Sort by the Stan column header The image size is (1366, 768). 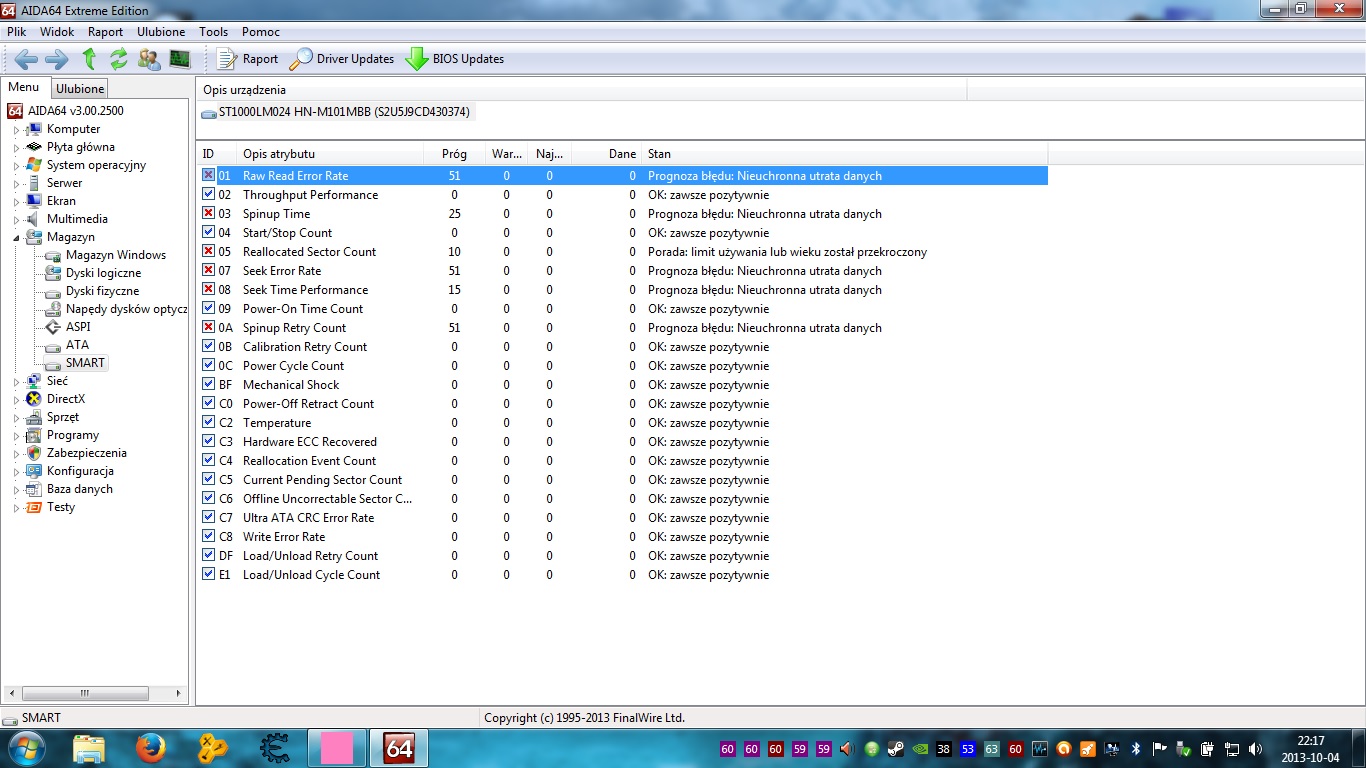point(845,154)
